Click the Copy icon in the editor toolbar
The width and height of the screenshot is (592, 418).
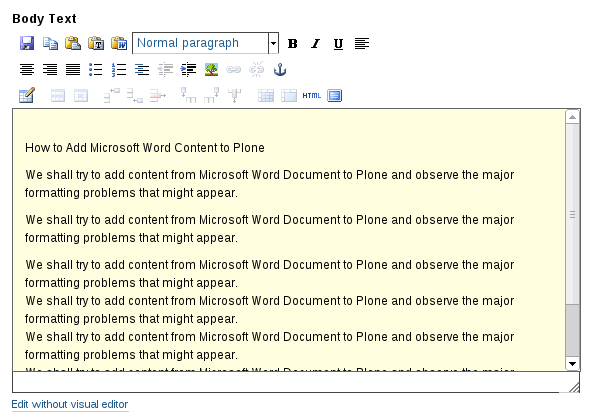pos(50,43)
